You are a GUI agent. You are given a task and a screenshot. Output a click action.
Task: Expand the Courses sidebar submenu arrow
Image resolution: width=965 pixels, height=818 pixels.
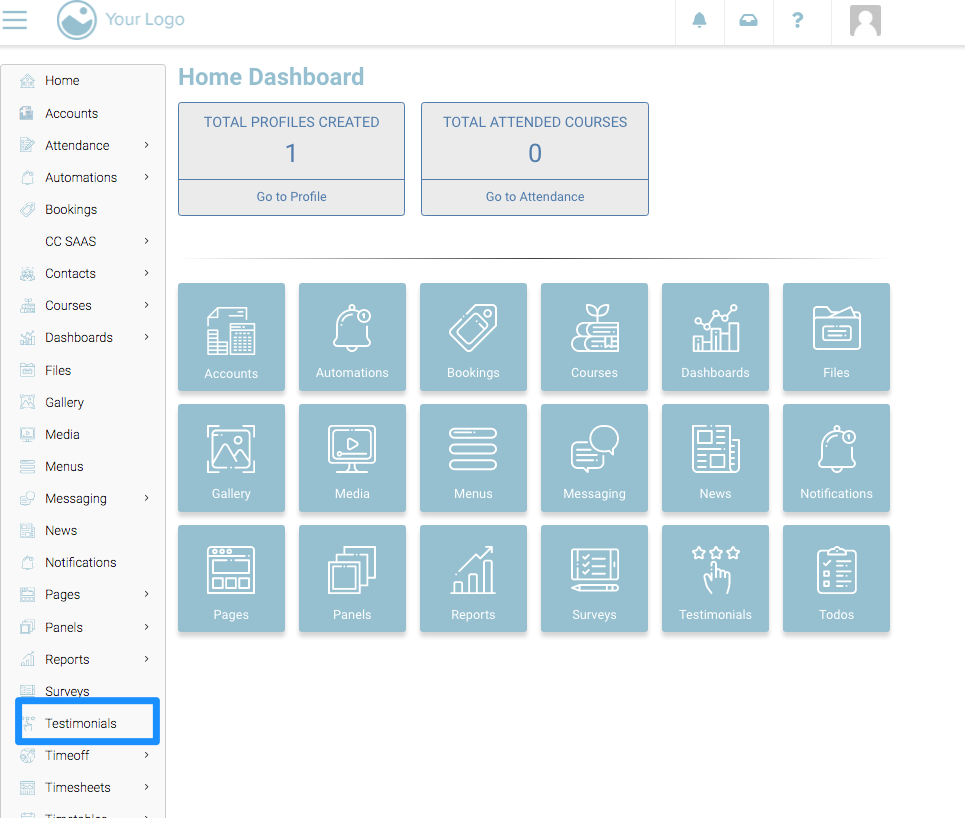[146, 305]
